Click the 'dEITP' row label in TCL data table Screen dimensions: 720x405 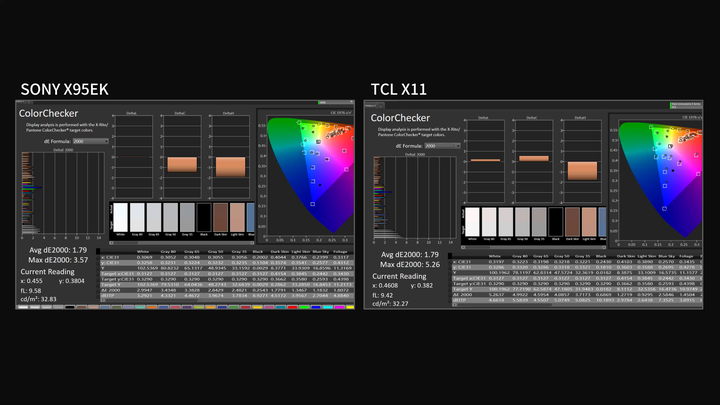pos(459,300)
